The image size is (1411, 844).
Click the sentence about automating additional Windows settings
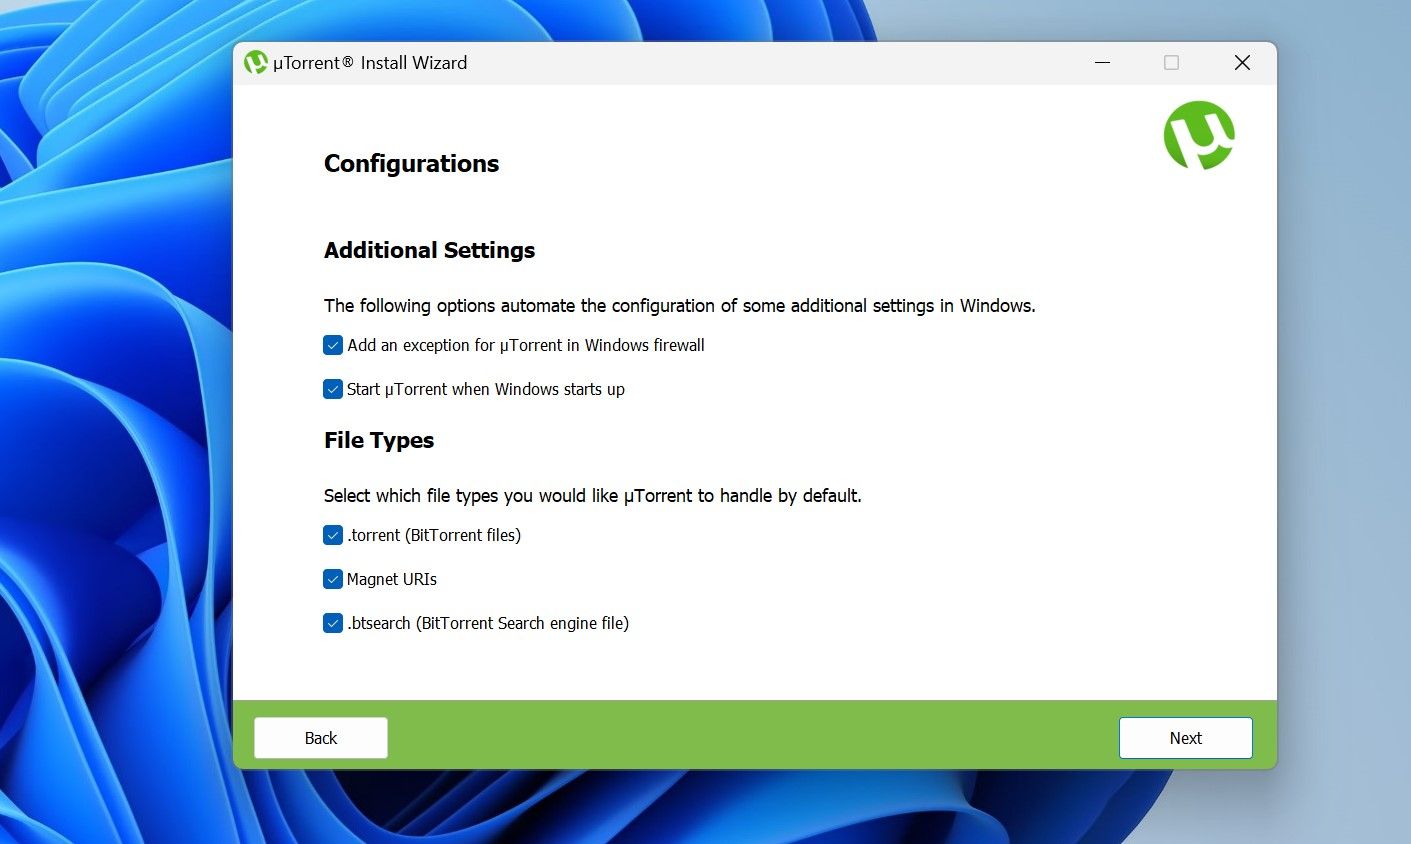point(679,305)
